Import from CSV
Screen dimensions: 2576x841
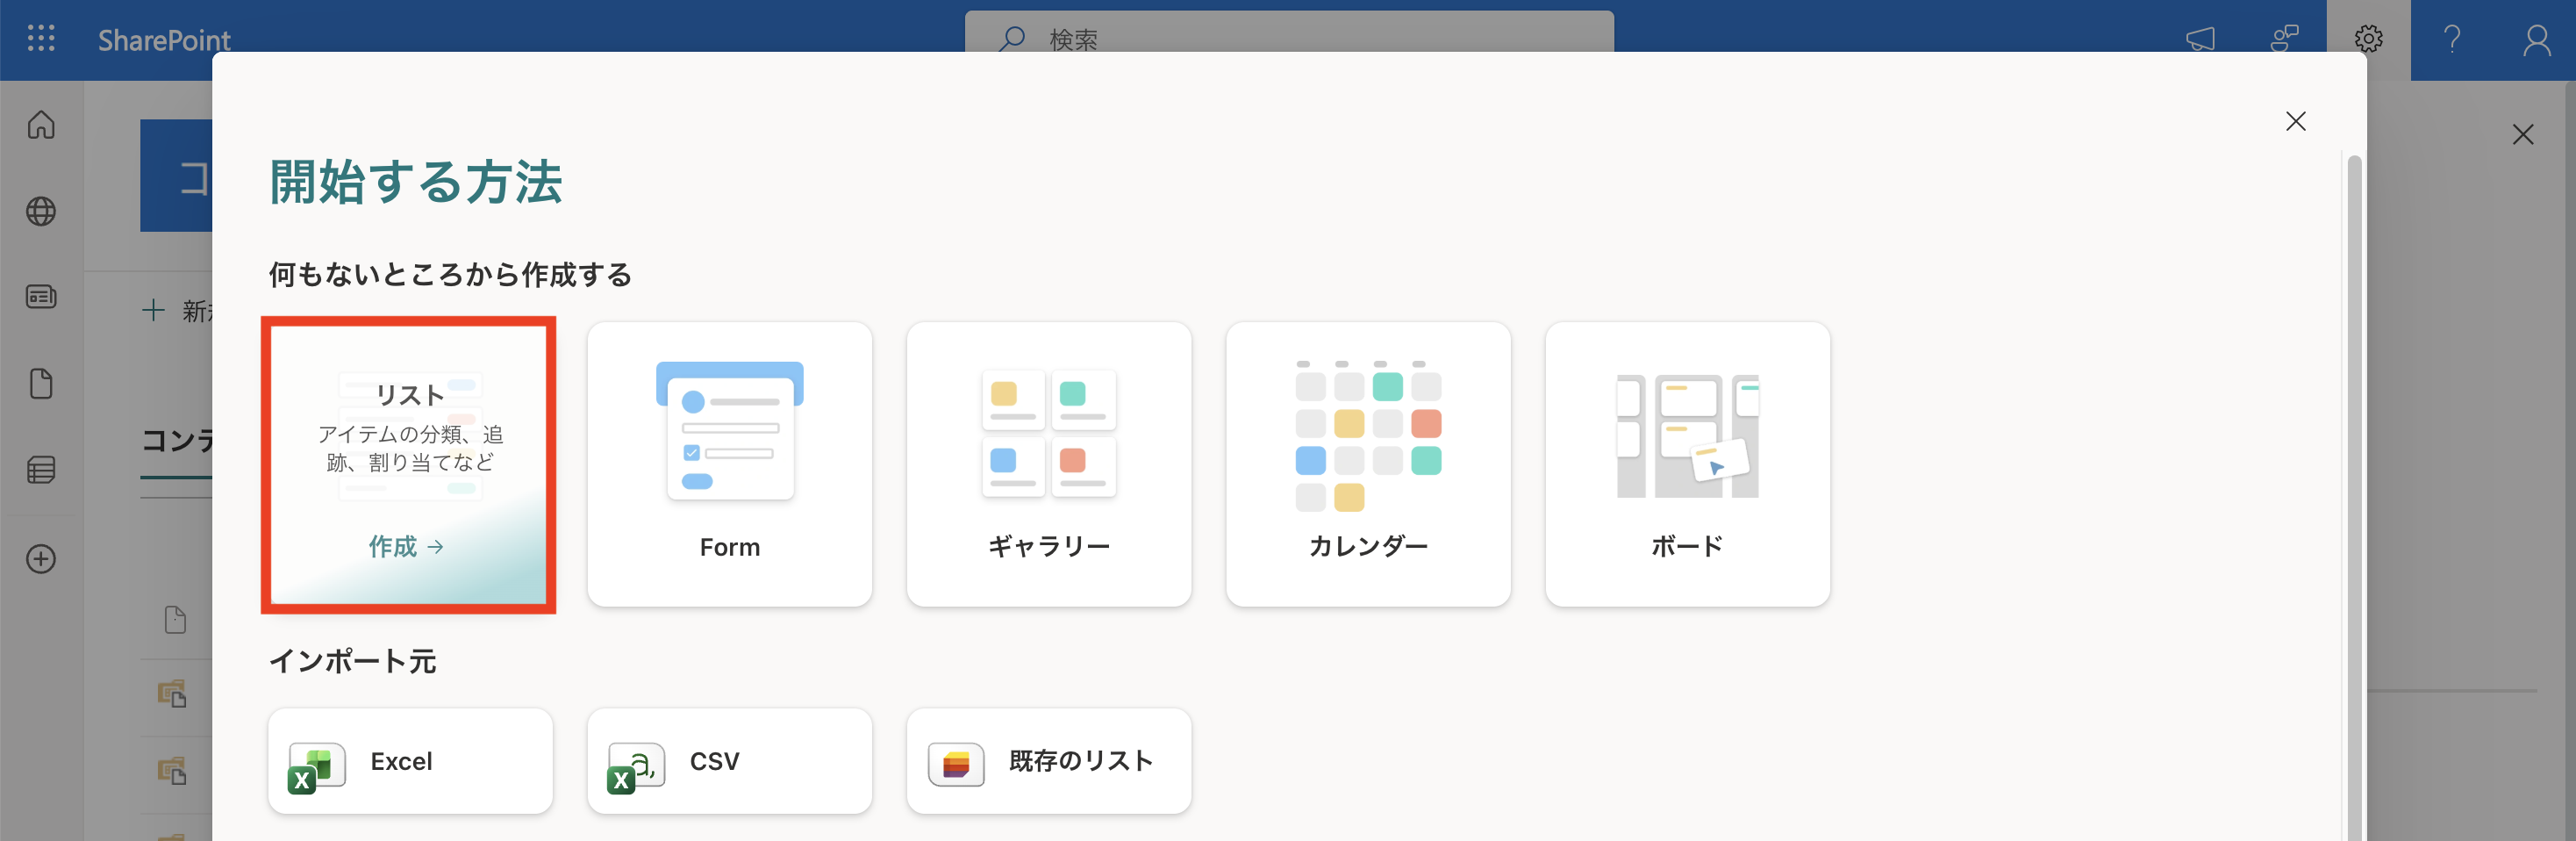tap(729, 761)
